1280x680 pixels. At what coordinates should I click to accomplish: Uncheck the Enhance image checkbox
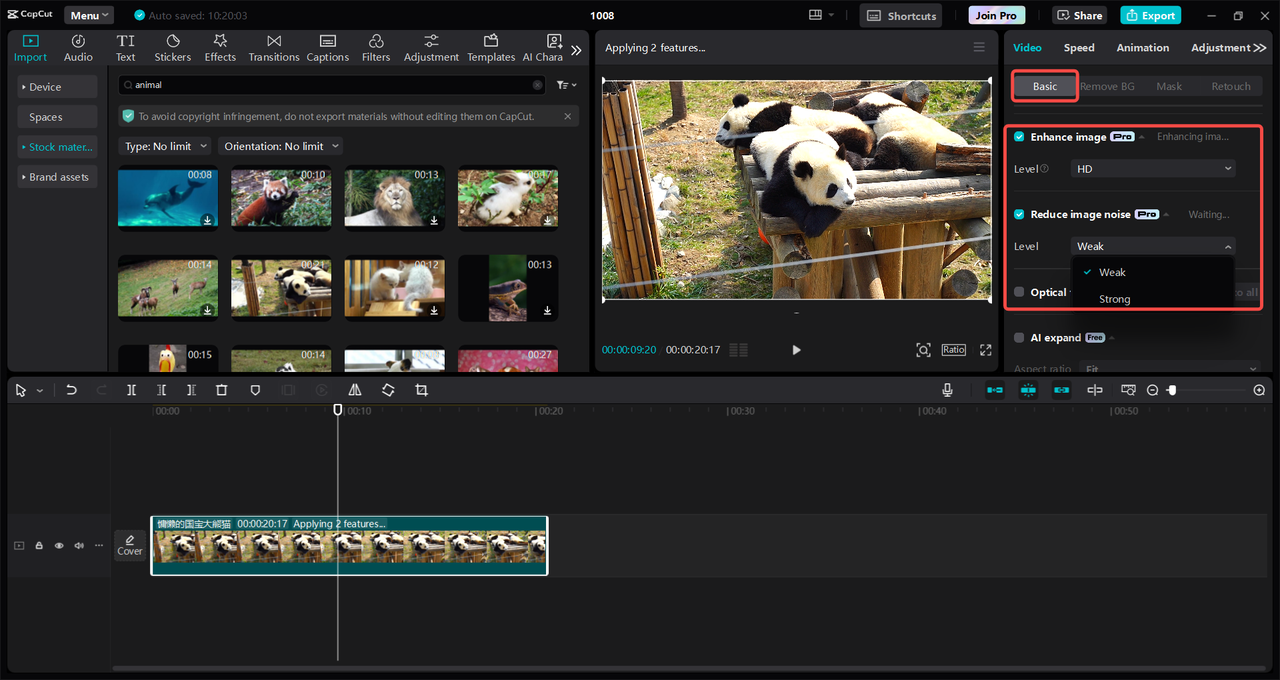(1019, 137)
